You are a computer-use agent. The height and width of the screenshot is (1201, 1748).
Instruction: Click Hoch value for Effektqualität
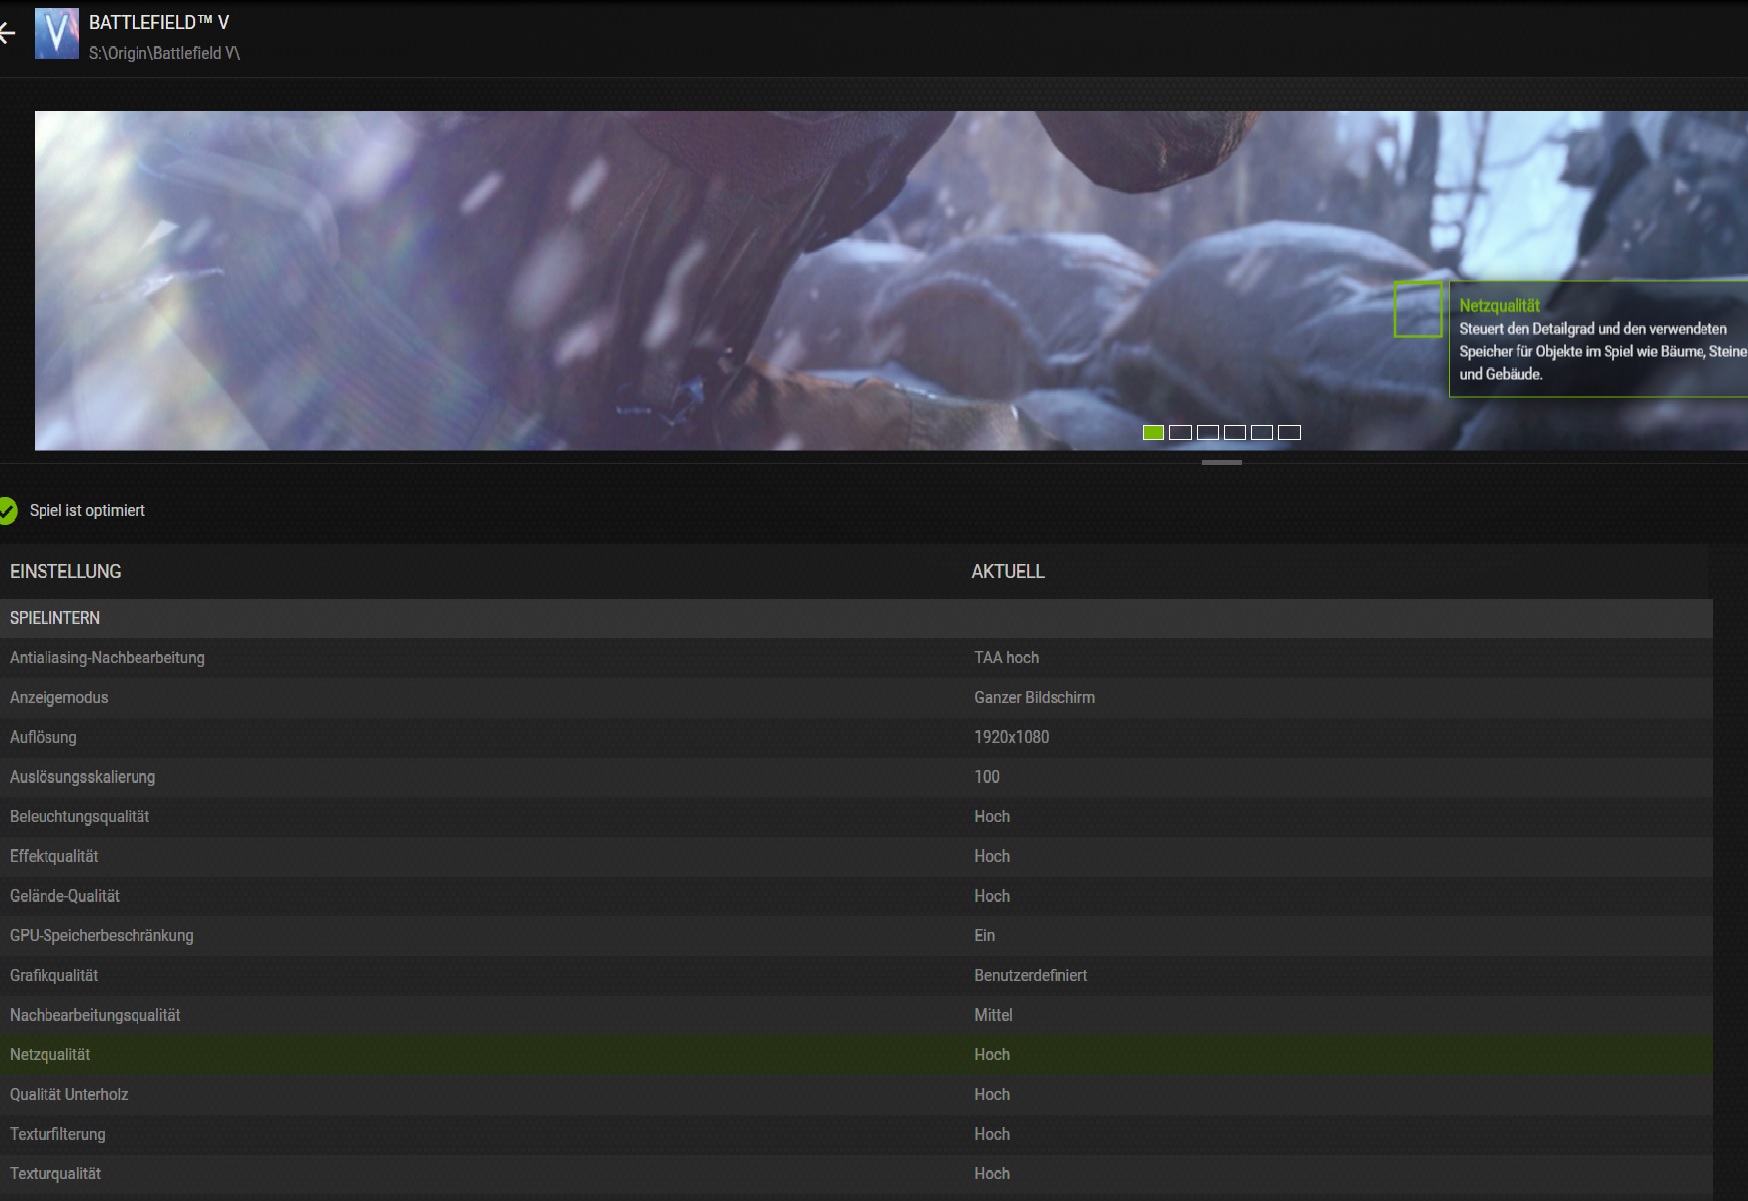[992, 856]
